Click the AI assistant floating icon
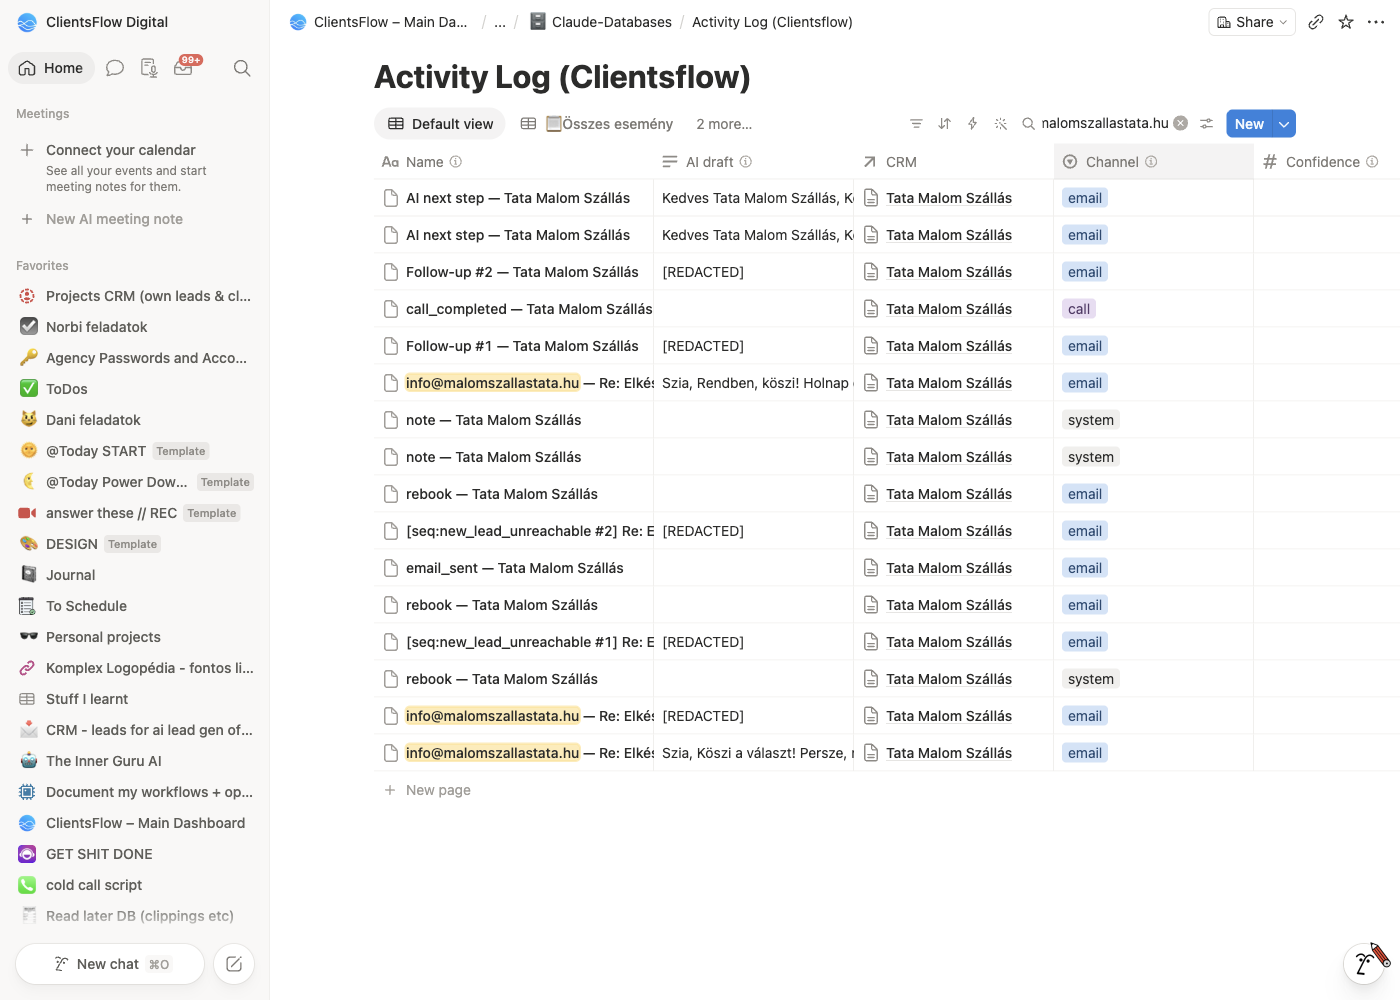Image resolution: width=1400 pixels, height=1000 pixels. (x=1365, y=962)
